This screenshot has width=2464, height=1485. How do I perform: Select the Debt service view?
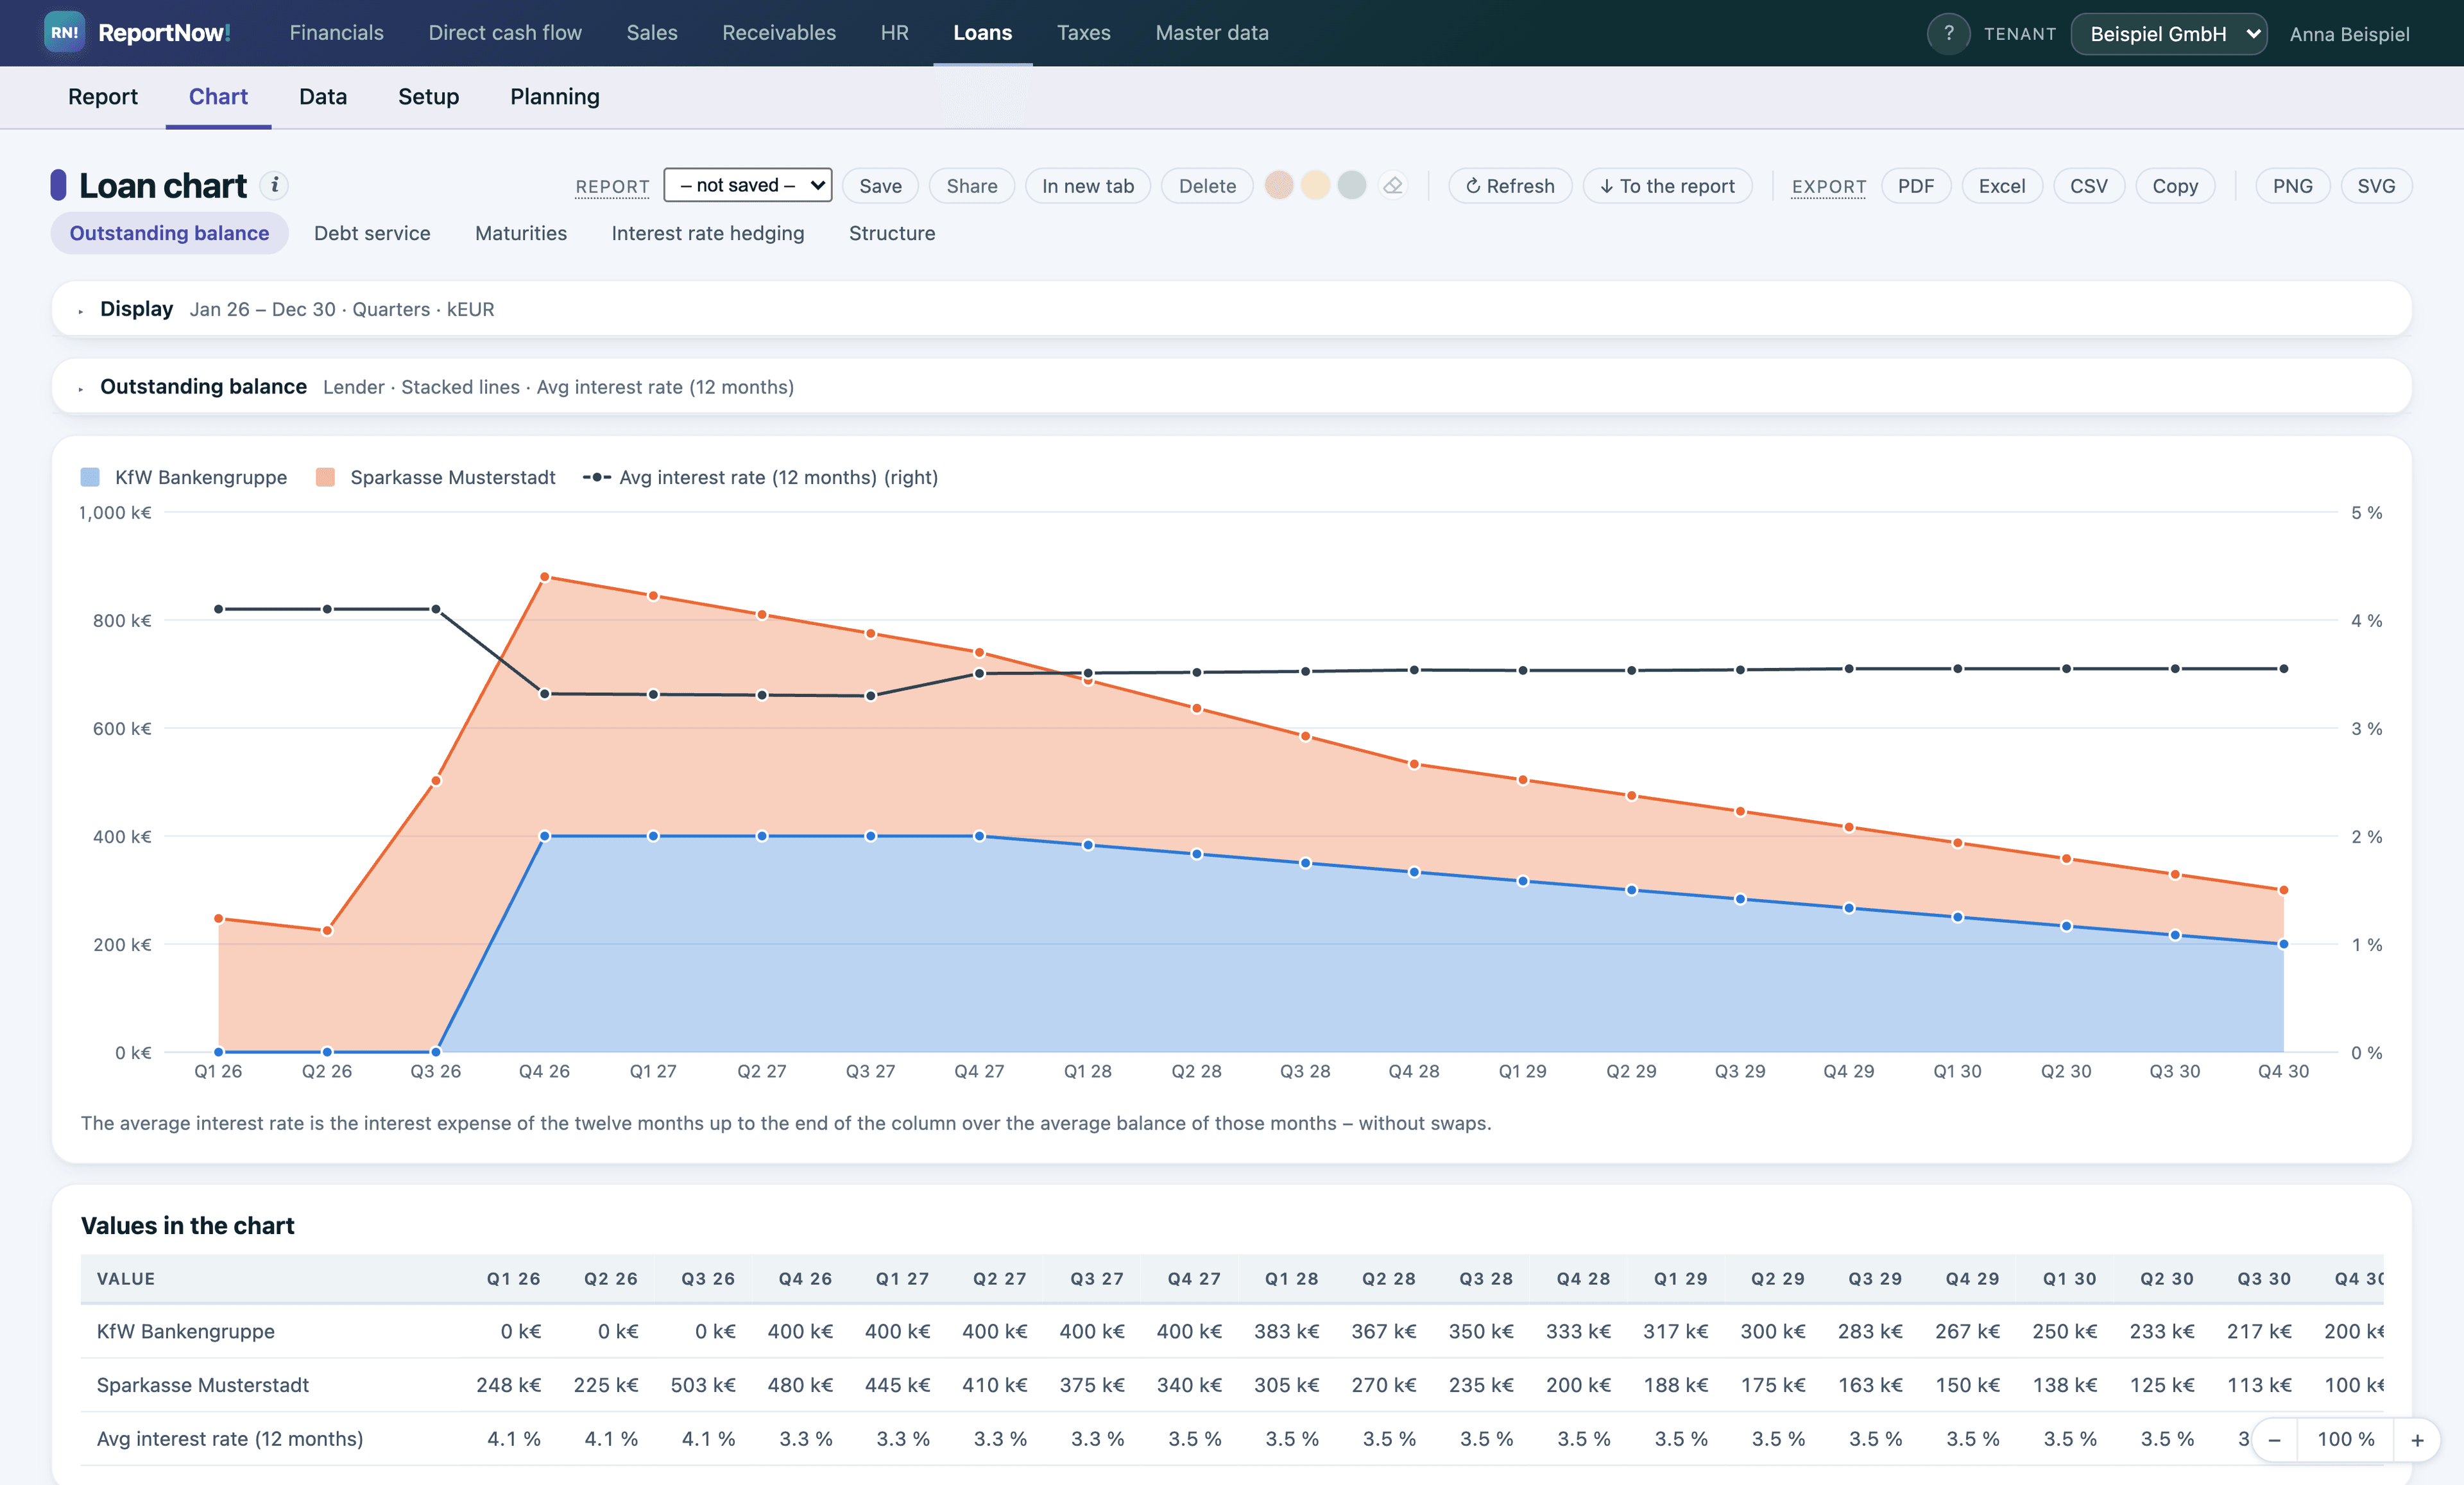[372, 233]
